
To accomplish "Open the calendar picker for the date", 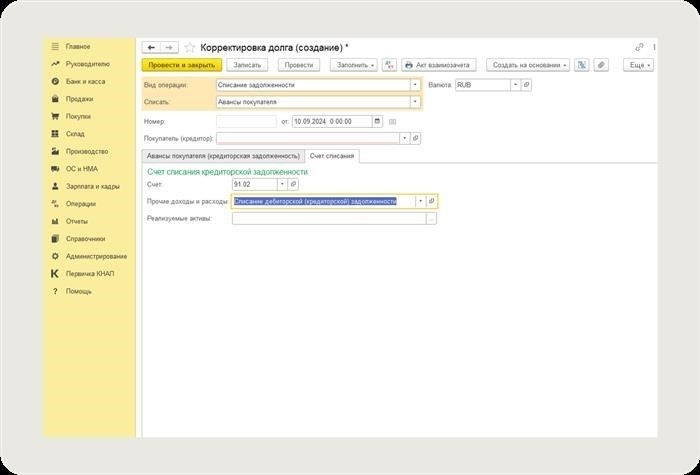I will tap(377, 121).
